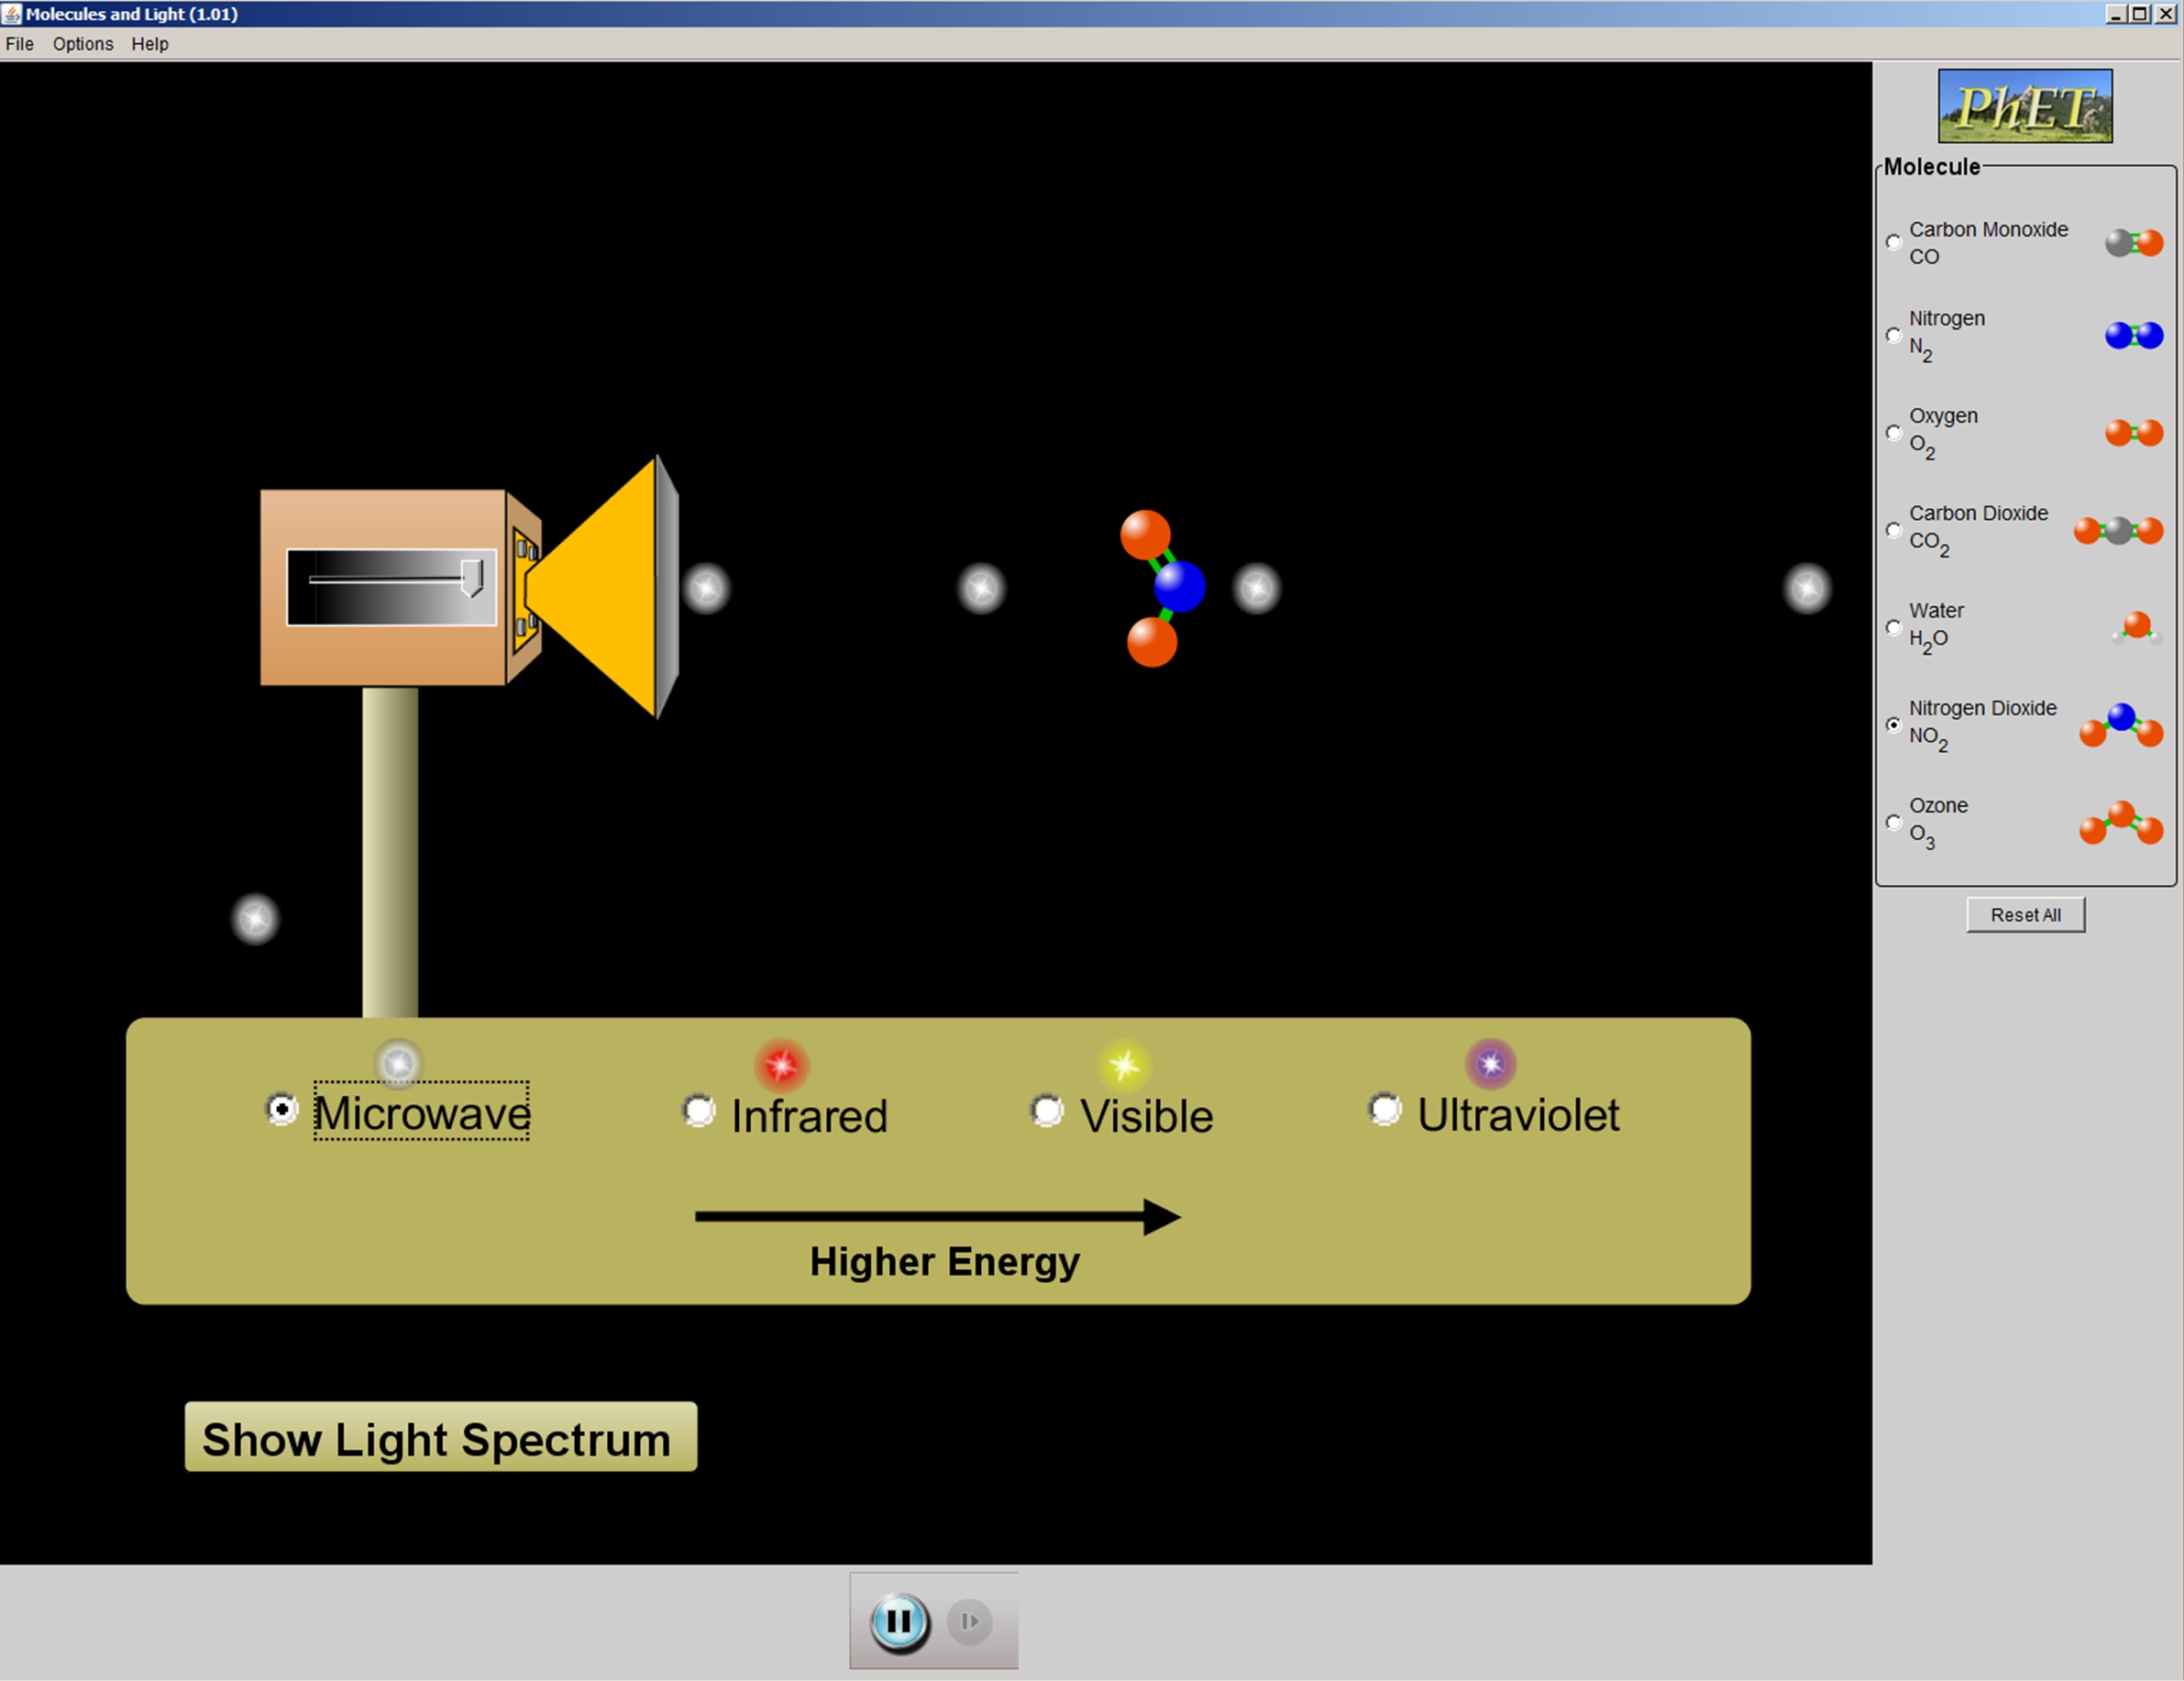Click the red infrared photon icon
Viewport: 2184px width, 1681px height.
click(781, 1064)
